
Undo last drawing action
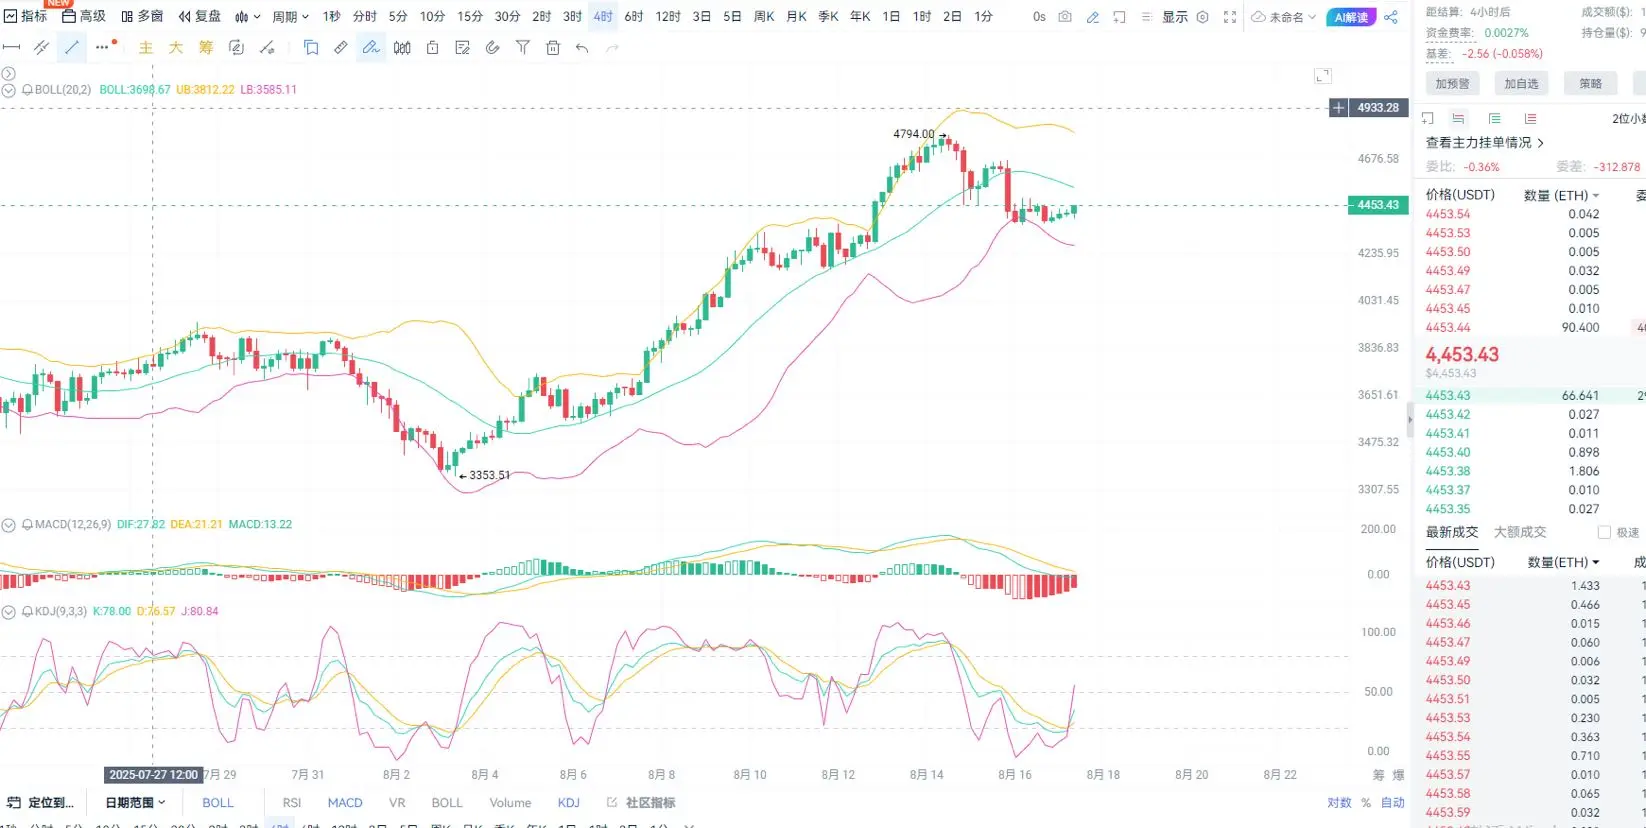tap(582, 47)
